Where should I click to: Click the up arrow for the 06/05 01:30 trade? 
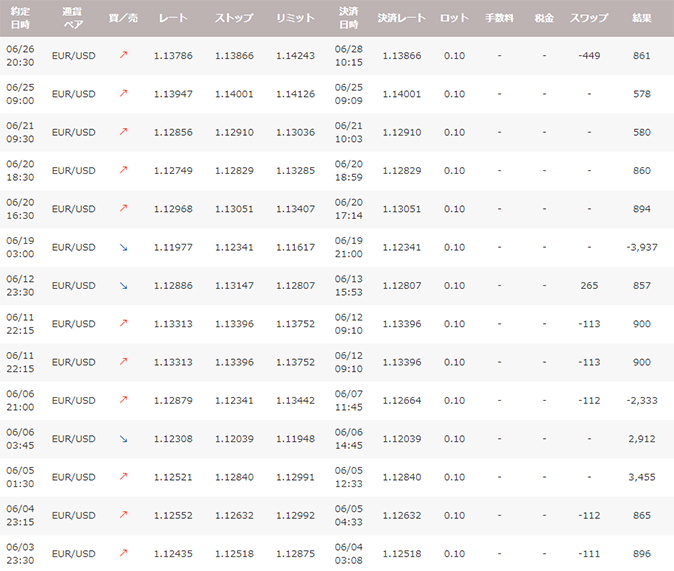[x=124, y=477]
